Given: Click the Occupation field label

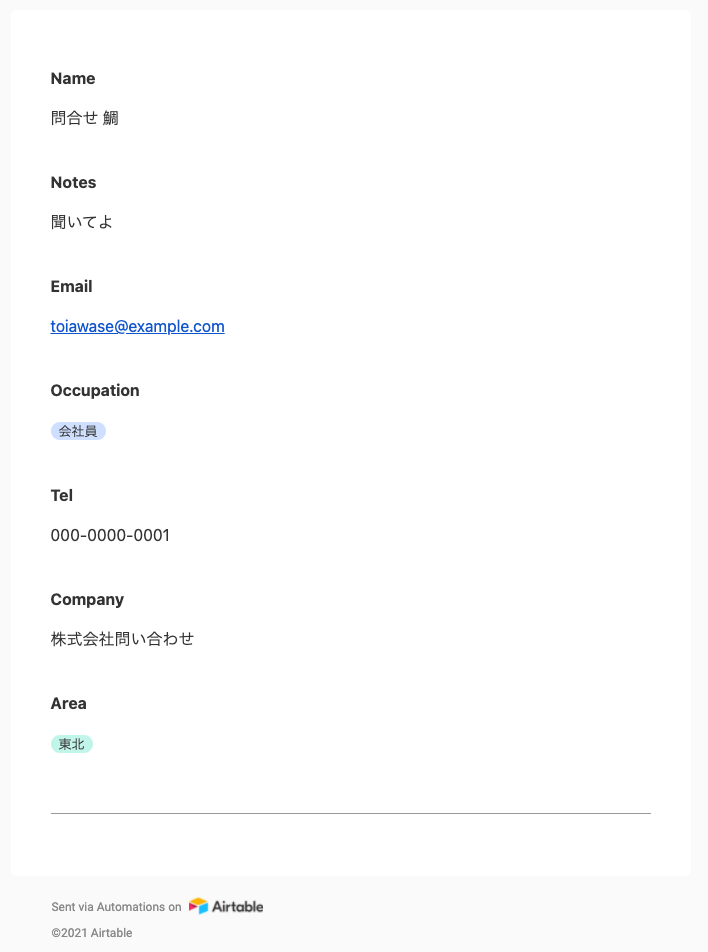Looking at the screenshot, I should pos(95,390).
